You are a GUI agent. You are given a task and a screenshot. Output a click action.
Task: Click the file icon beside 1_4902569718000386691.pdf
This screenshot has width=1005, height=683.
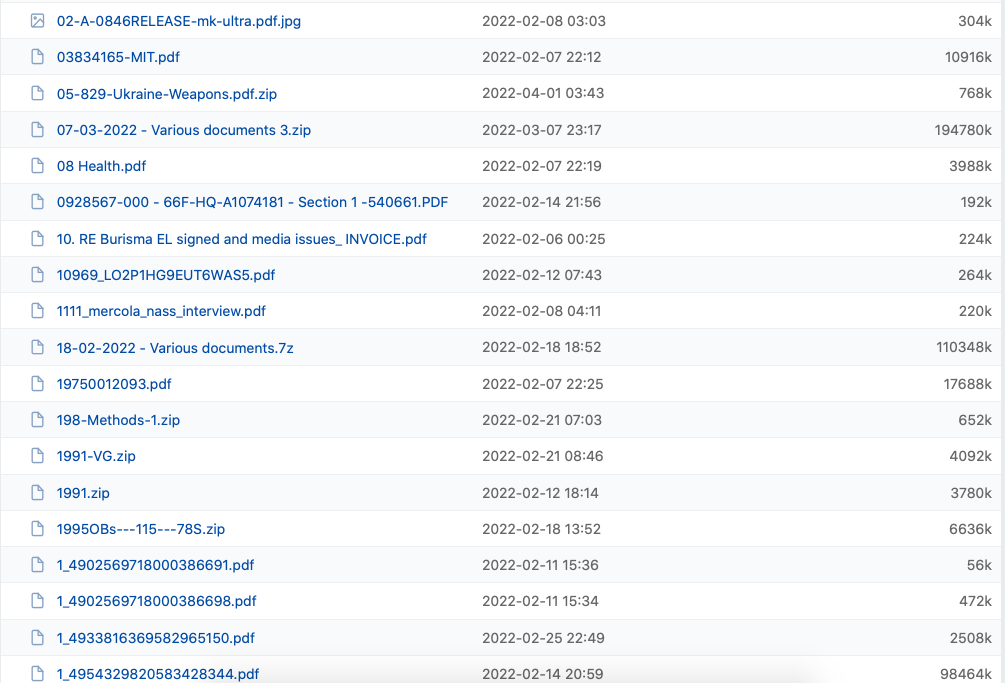point(37,564)
